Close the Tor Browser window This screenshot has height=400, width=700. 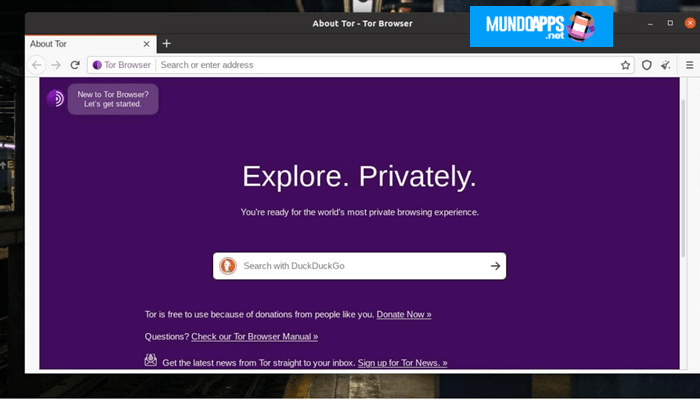[x=690, y=23]
